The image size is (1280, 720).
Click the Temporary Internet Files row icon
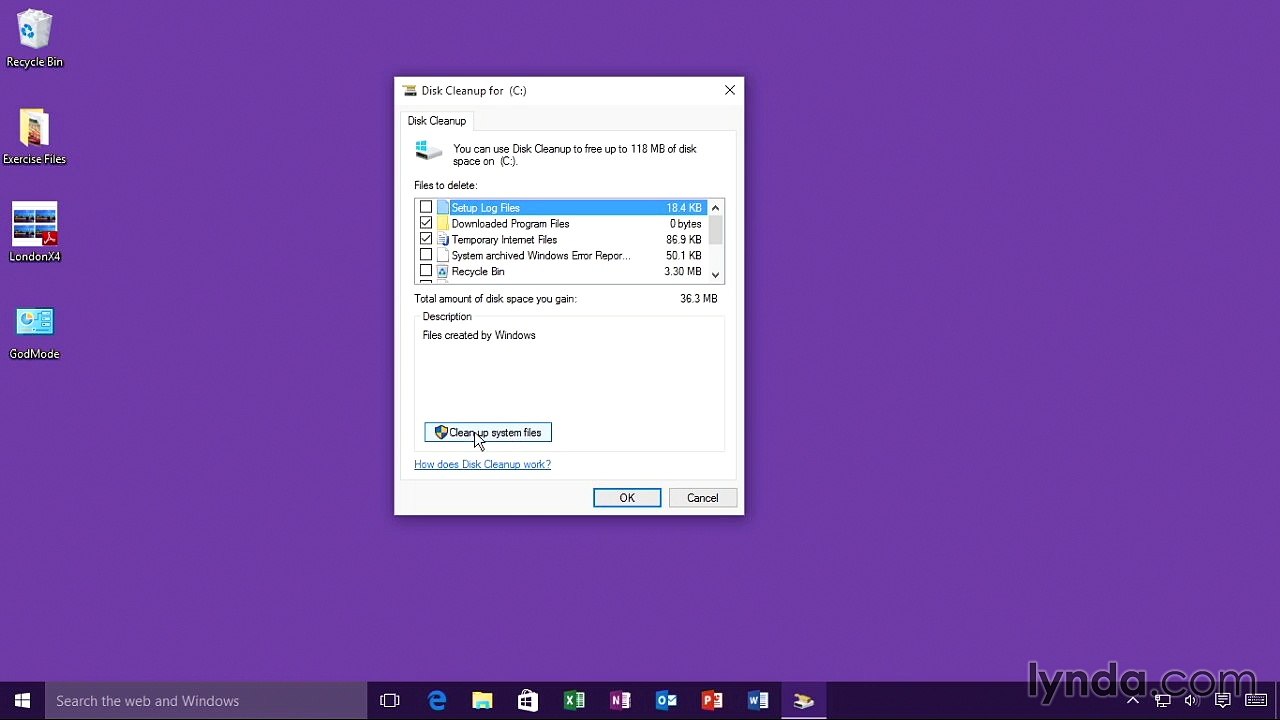[442, 240]
